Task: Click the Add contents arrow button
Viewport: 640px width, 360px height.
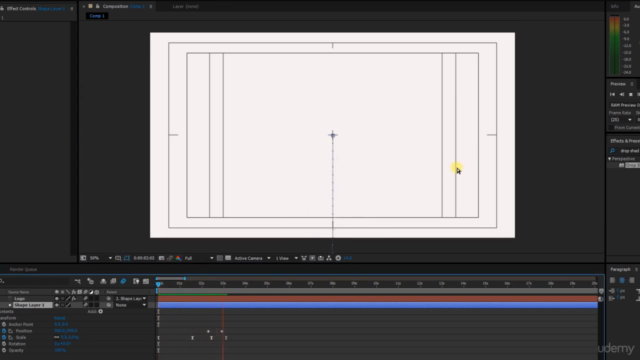Action: pos(100,311)
